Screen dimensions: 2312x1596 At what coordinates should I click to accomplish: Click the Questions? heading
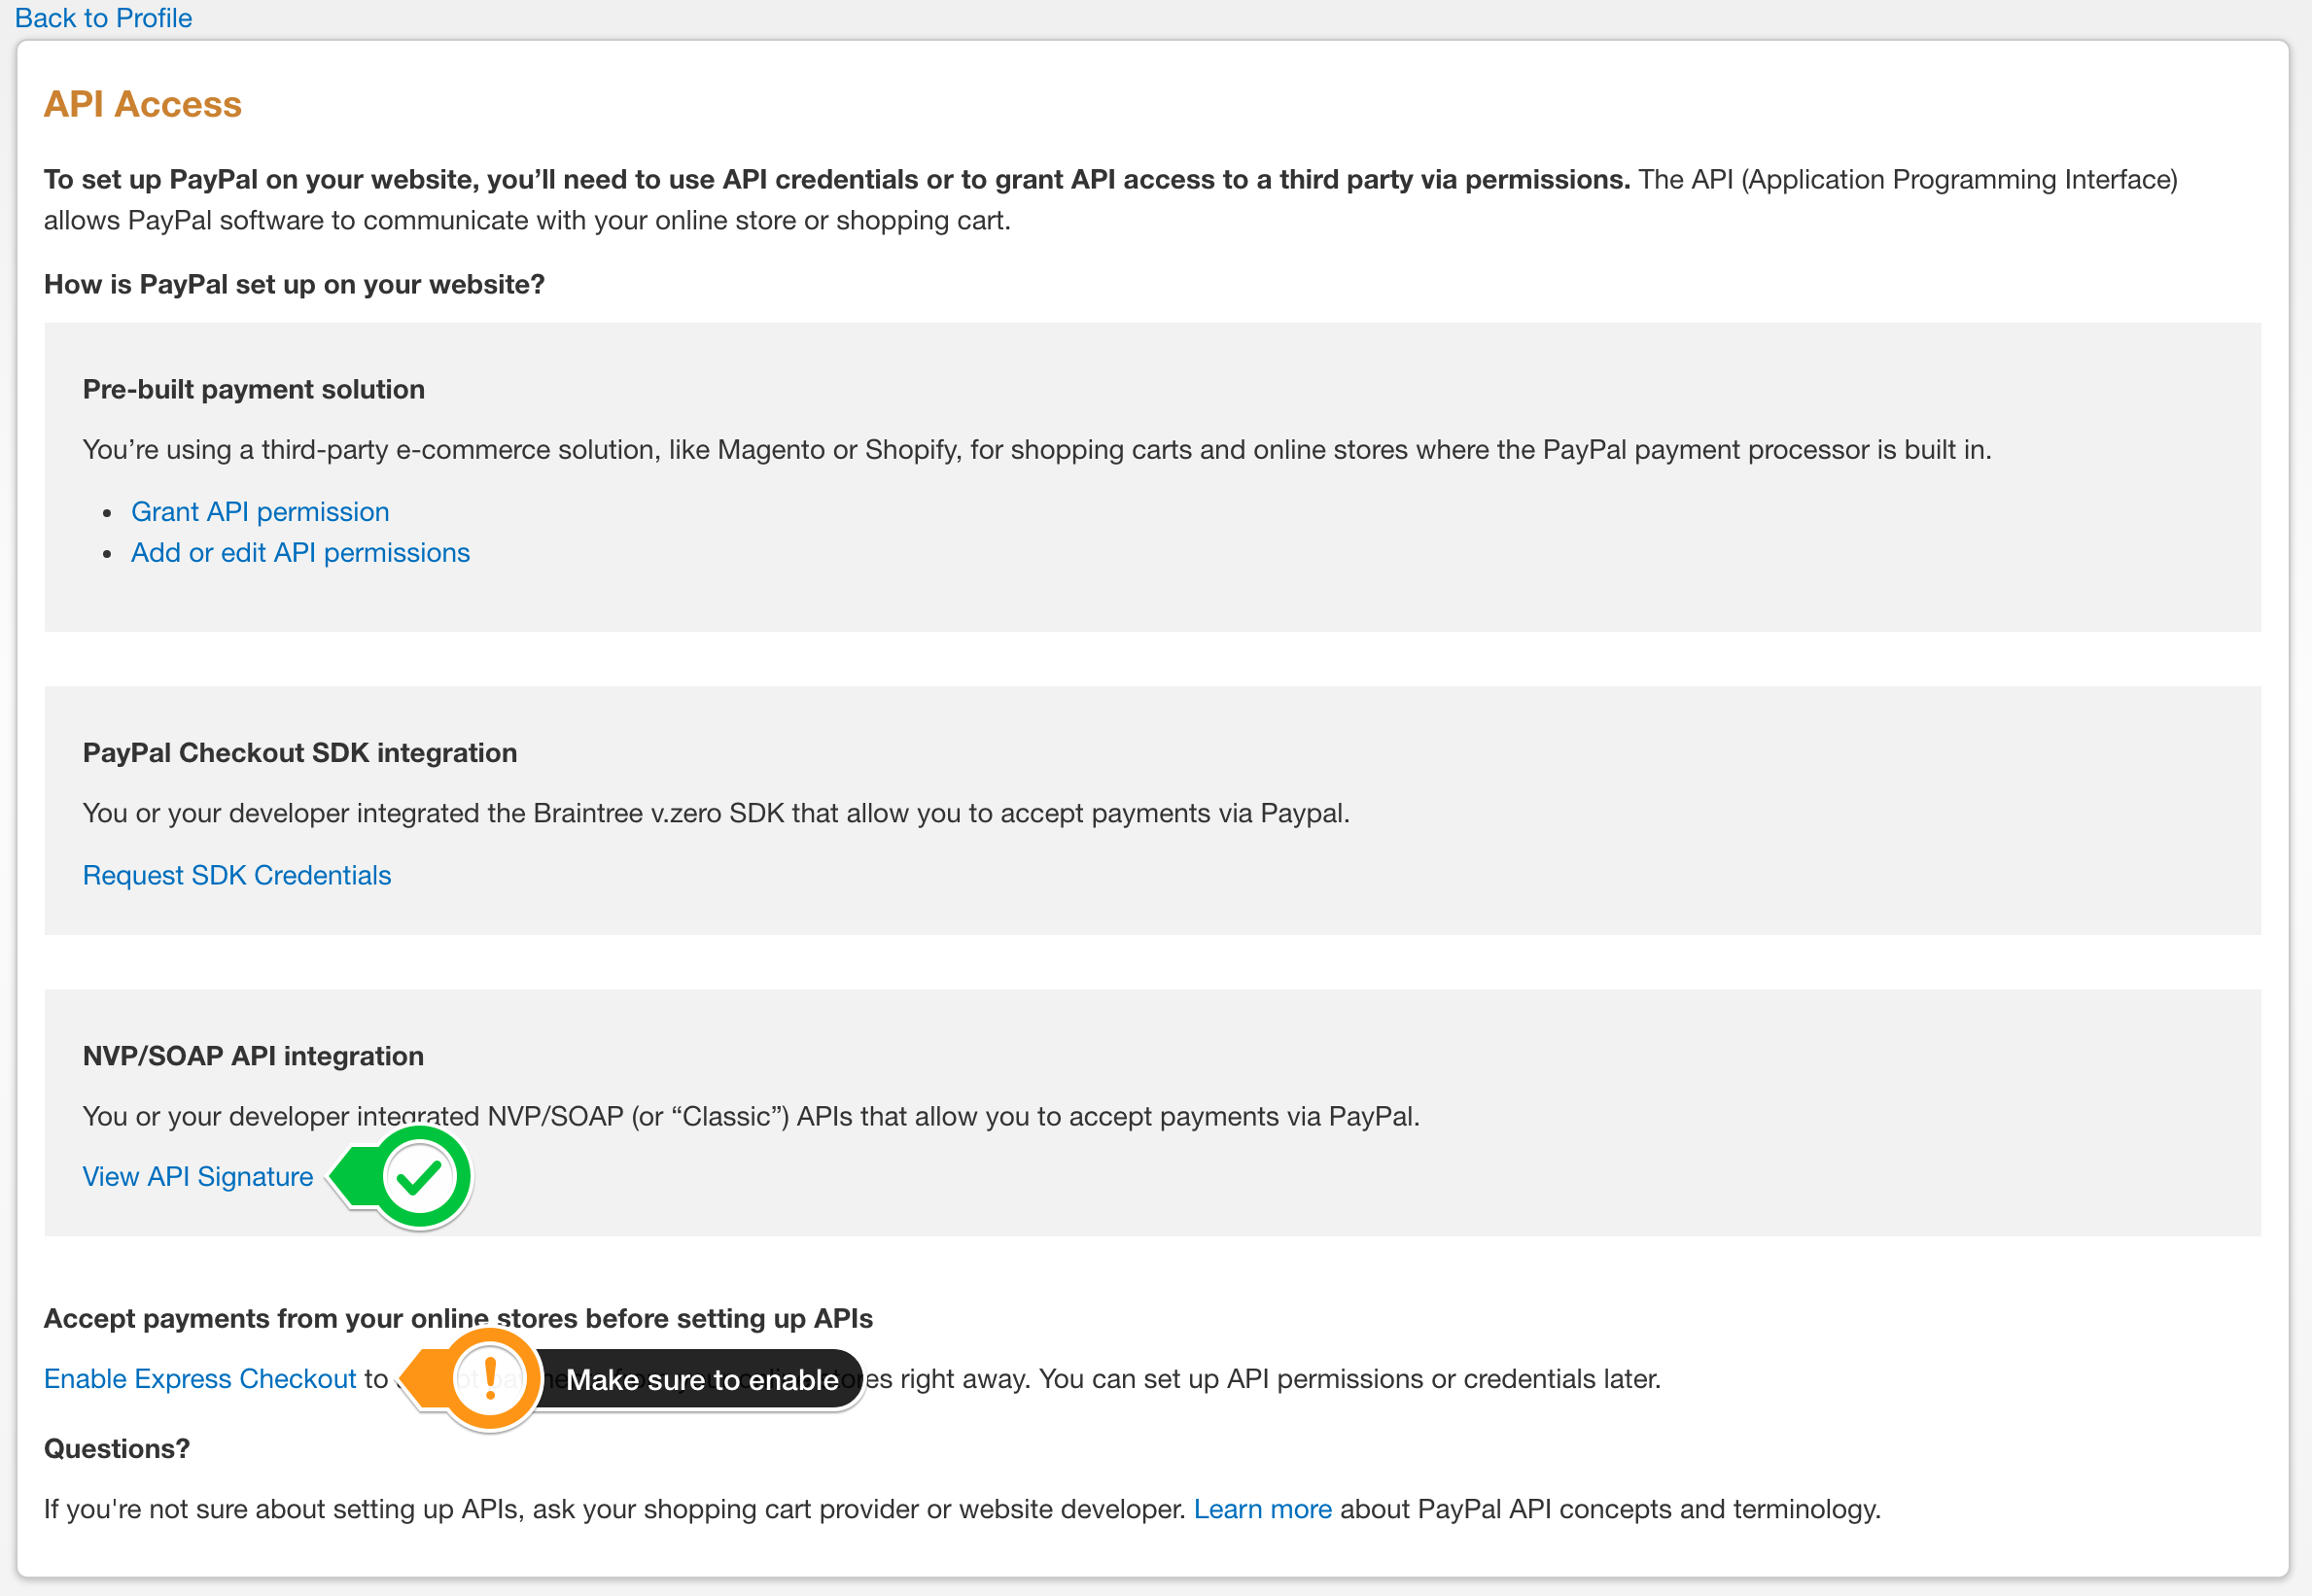tap(116, 1448)
